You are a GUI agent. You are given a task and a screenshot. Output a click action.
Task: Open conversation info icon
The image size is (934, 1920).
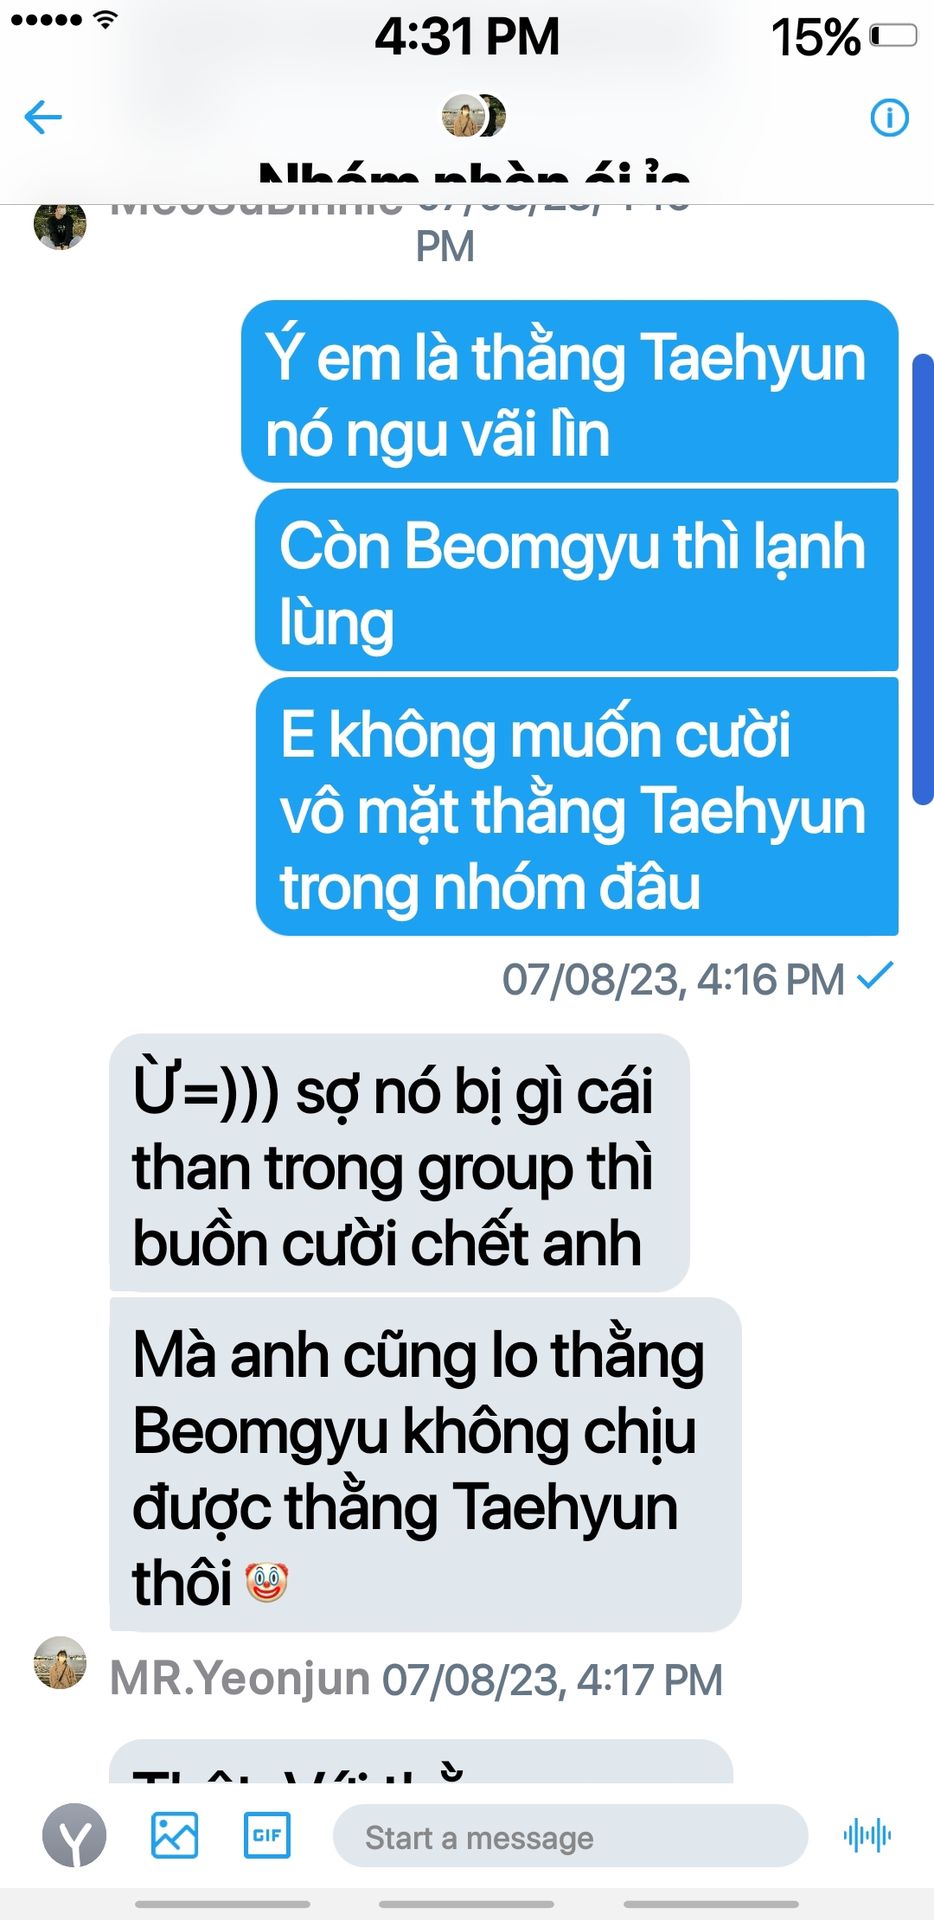pyautogui.click(x=889, y=117)
